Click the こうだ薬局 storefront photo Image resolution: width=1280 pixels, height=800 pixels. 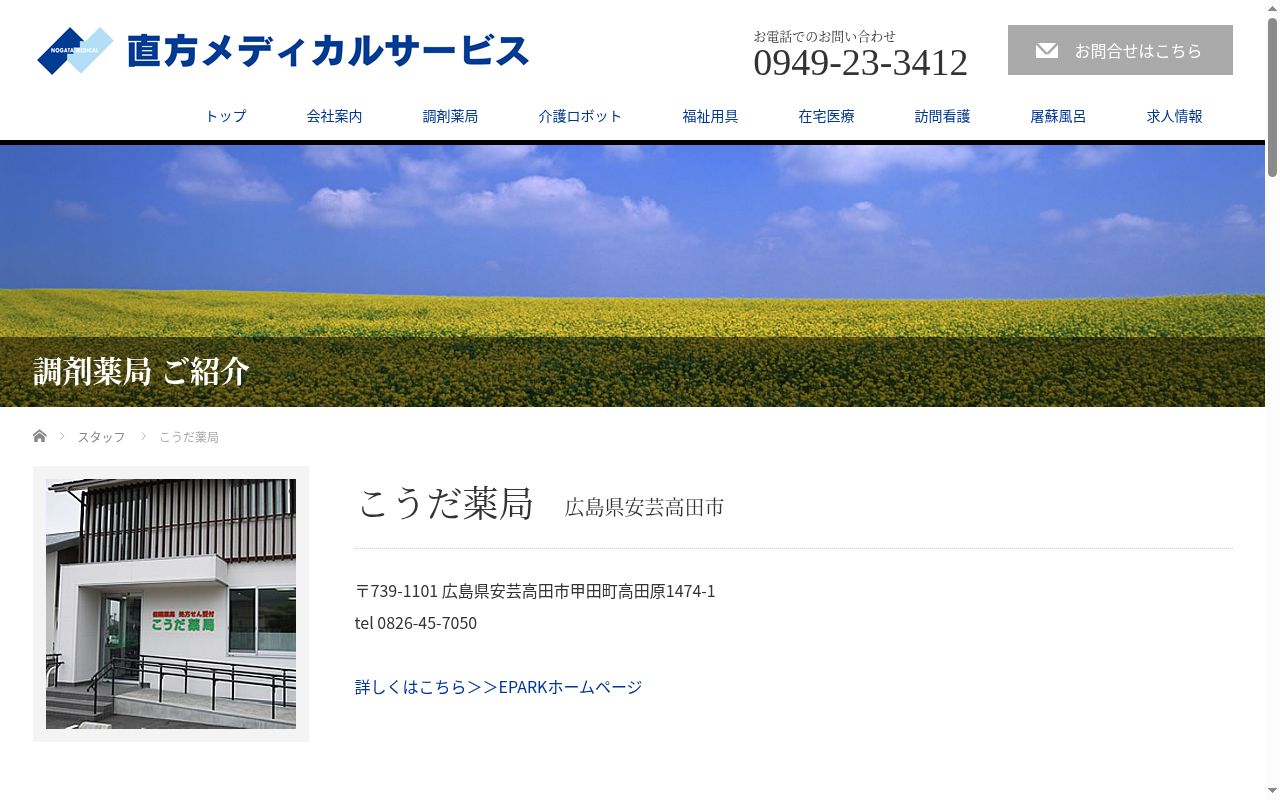point(171,604)
